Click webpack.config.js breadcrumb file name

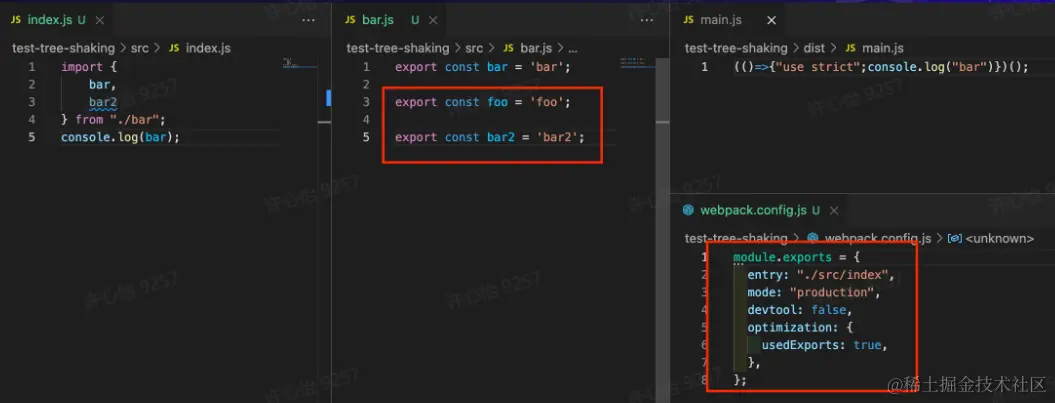point(878,238)
